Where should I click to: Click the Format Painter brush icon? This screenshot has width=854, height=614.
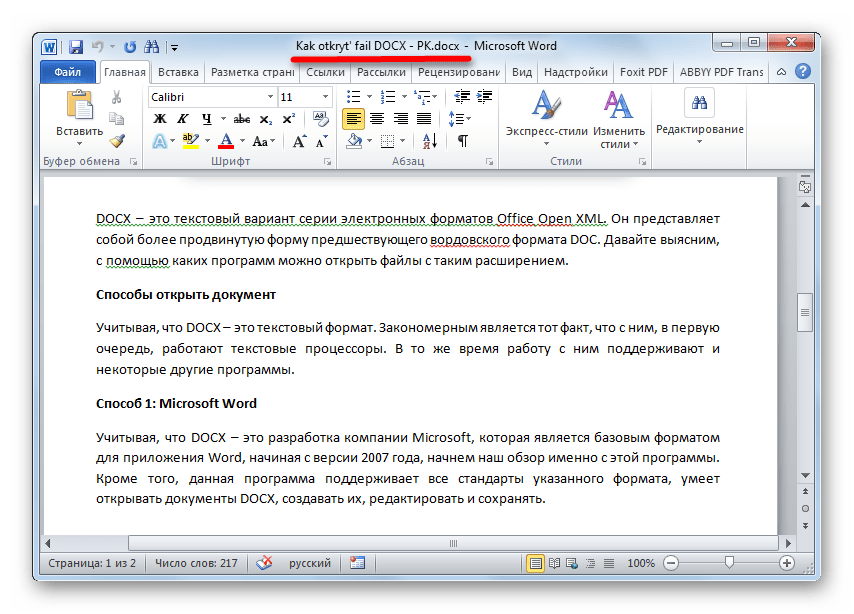(117, 141)
